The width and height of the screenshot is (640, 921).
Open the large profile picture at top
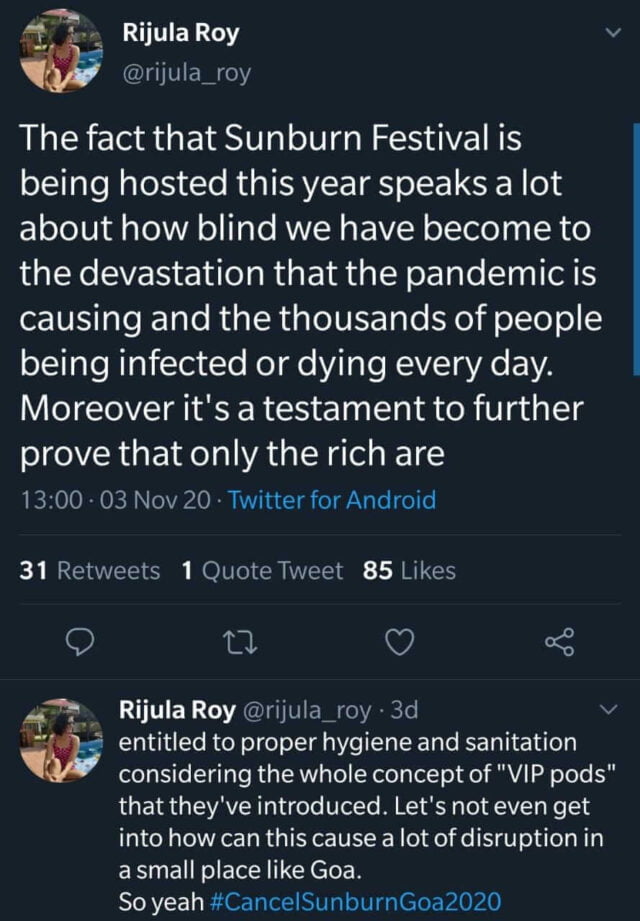(x=62, y=52)
